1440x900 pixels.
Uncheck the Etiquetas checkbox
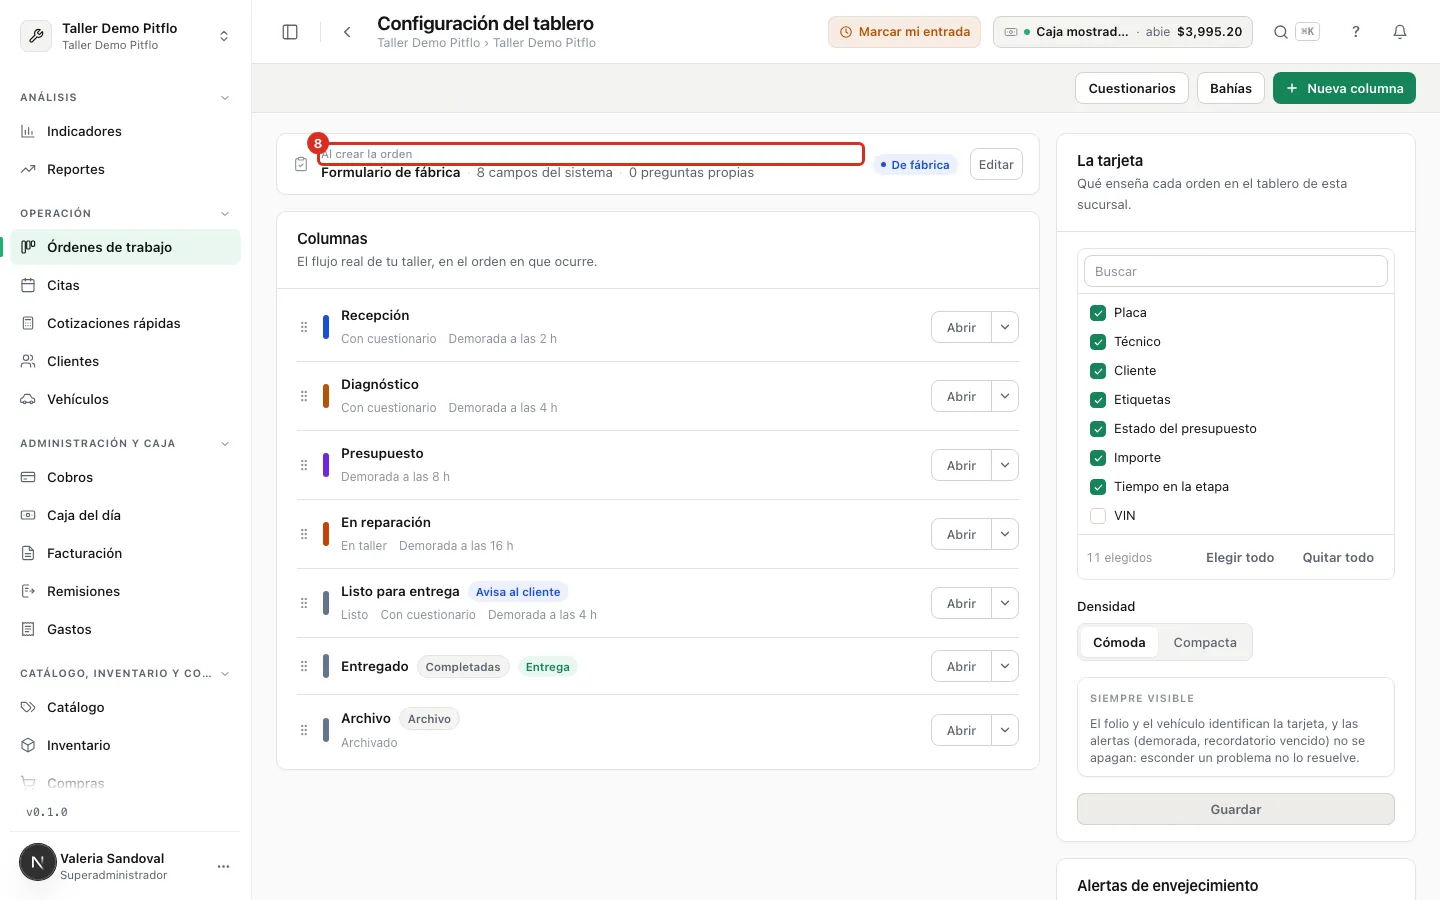(1098, 399)
